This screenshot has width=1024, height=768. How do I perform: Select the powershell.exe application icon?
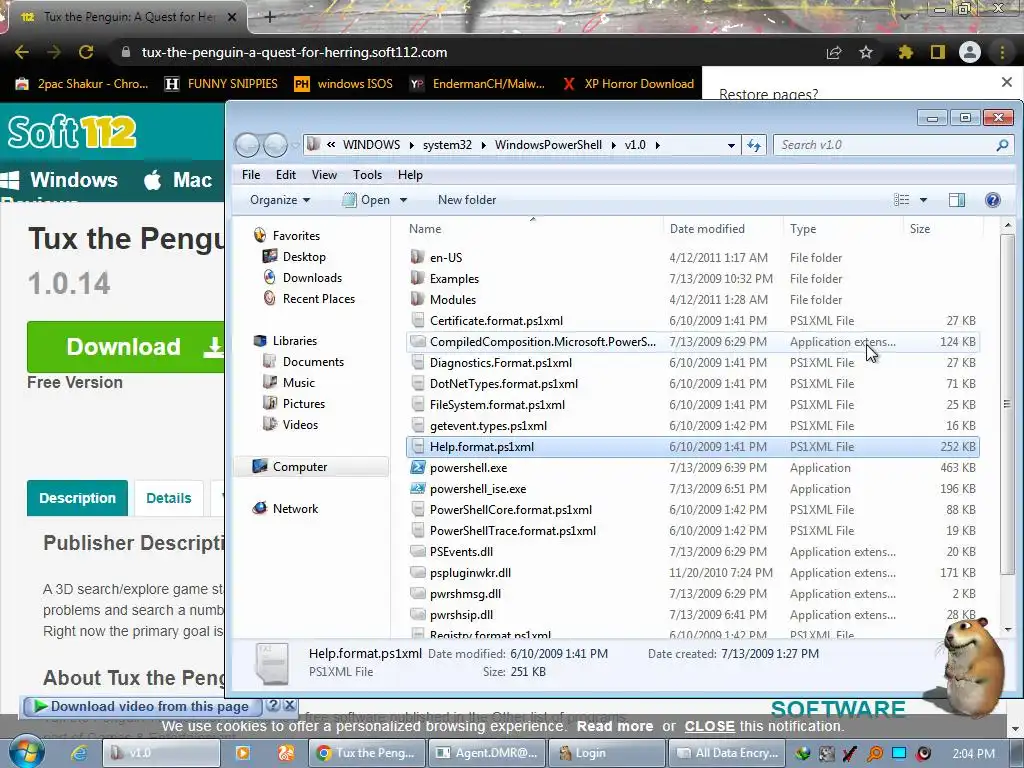418,468
